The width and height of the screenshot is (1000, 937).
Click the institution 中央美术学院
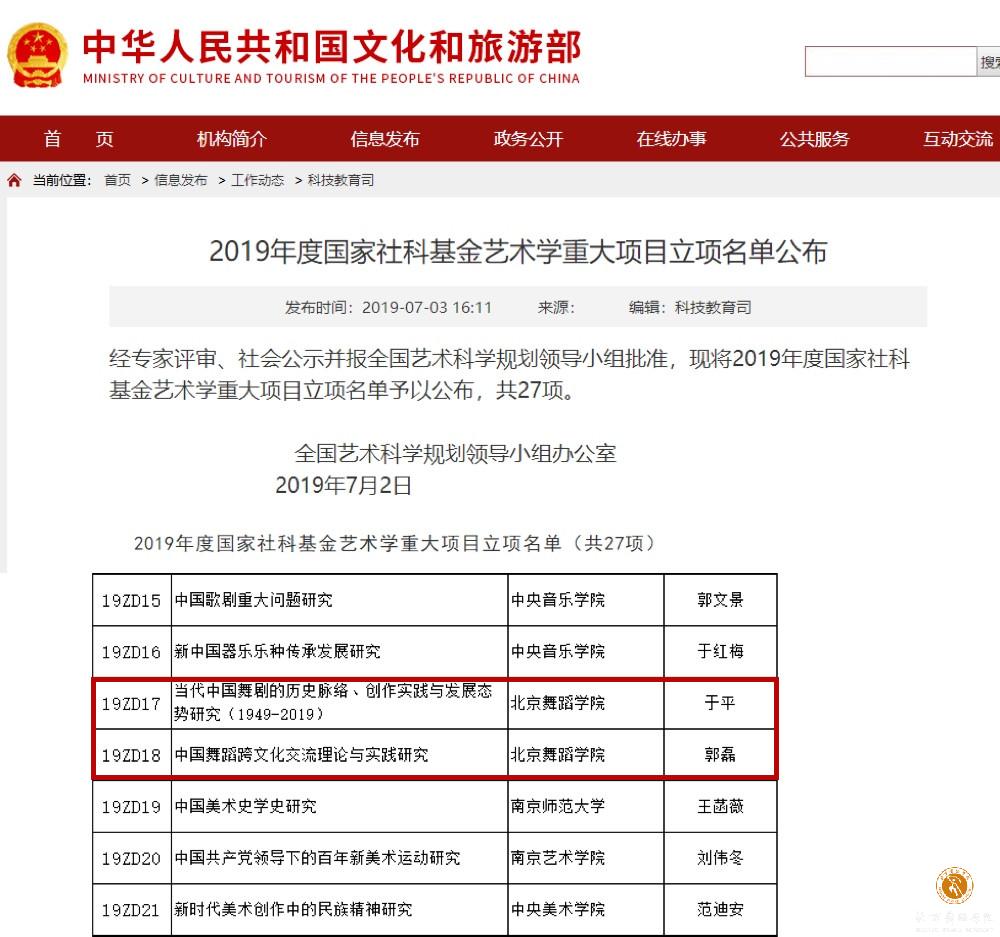[558, 910]
